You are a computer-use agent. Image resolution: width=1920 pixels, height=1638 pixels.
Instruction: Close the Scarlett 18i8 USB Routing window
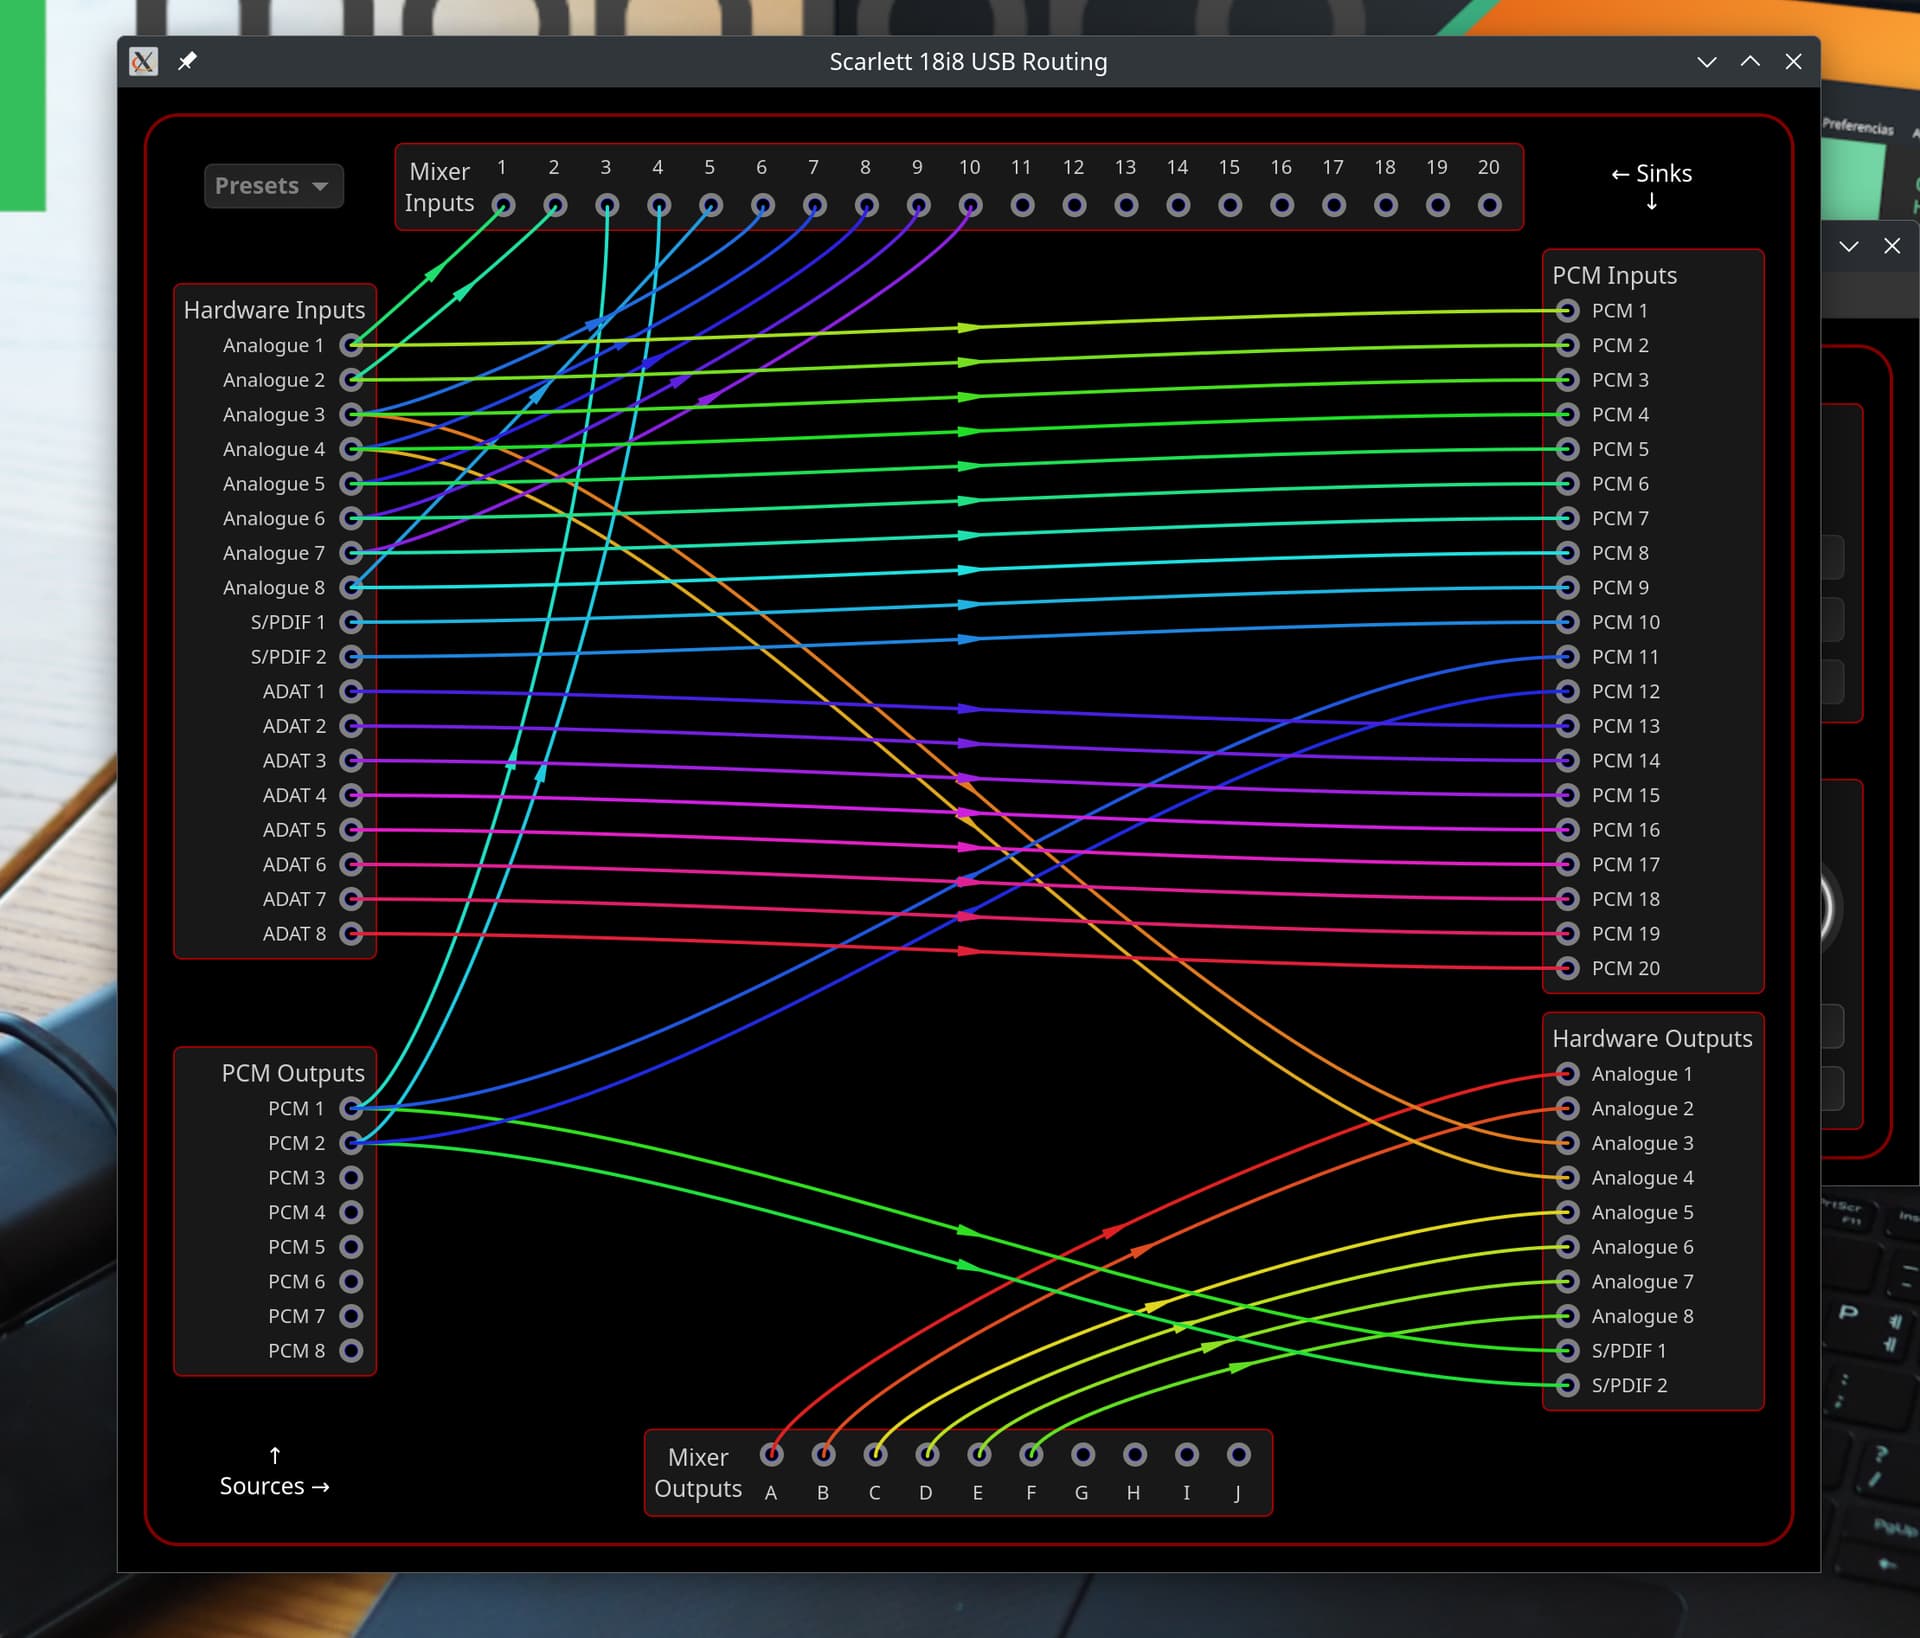click(x=1793, y=61)
